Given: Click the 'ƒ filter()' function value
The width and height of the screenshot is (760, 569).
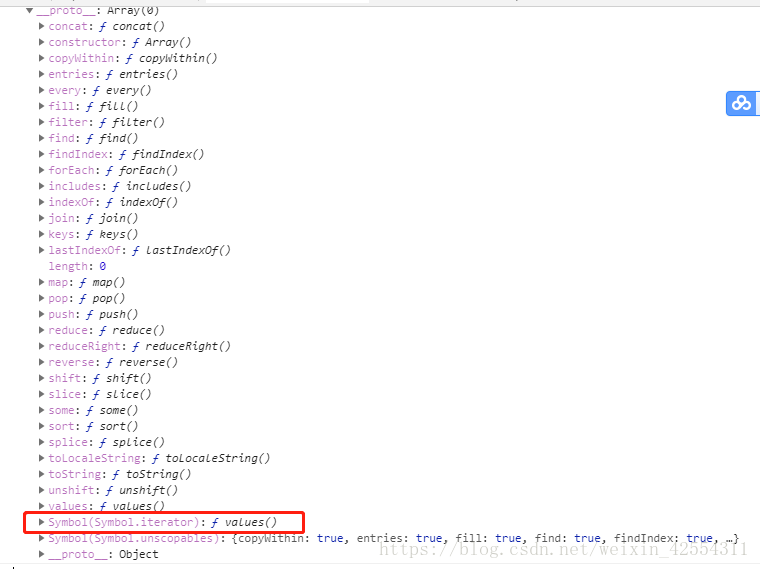Looking at the screenshot, I should pyautogui.click(x=132, y=122).
